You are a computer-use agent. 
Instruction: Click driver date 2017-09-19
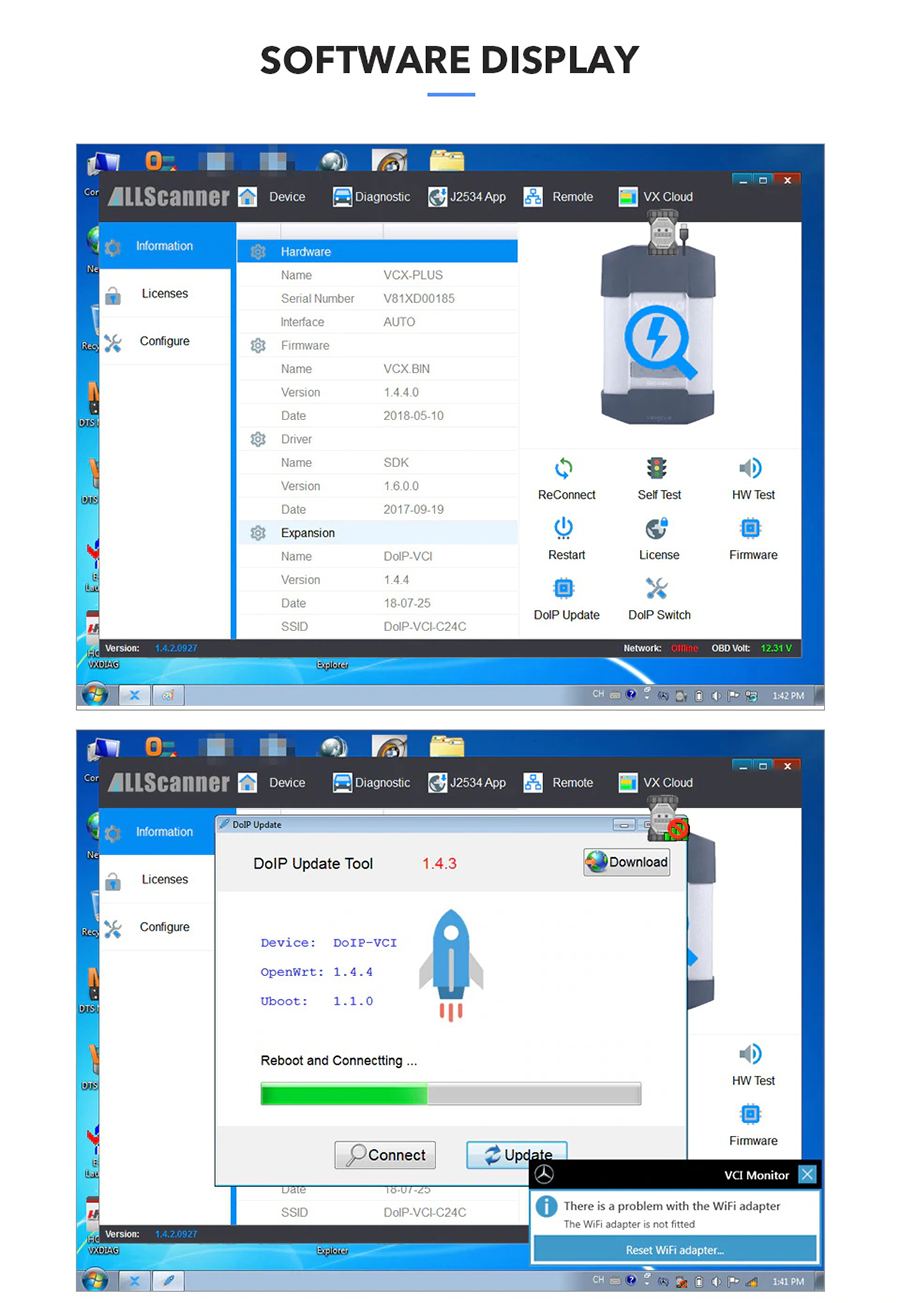(414, 510)
